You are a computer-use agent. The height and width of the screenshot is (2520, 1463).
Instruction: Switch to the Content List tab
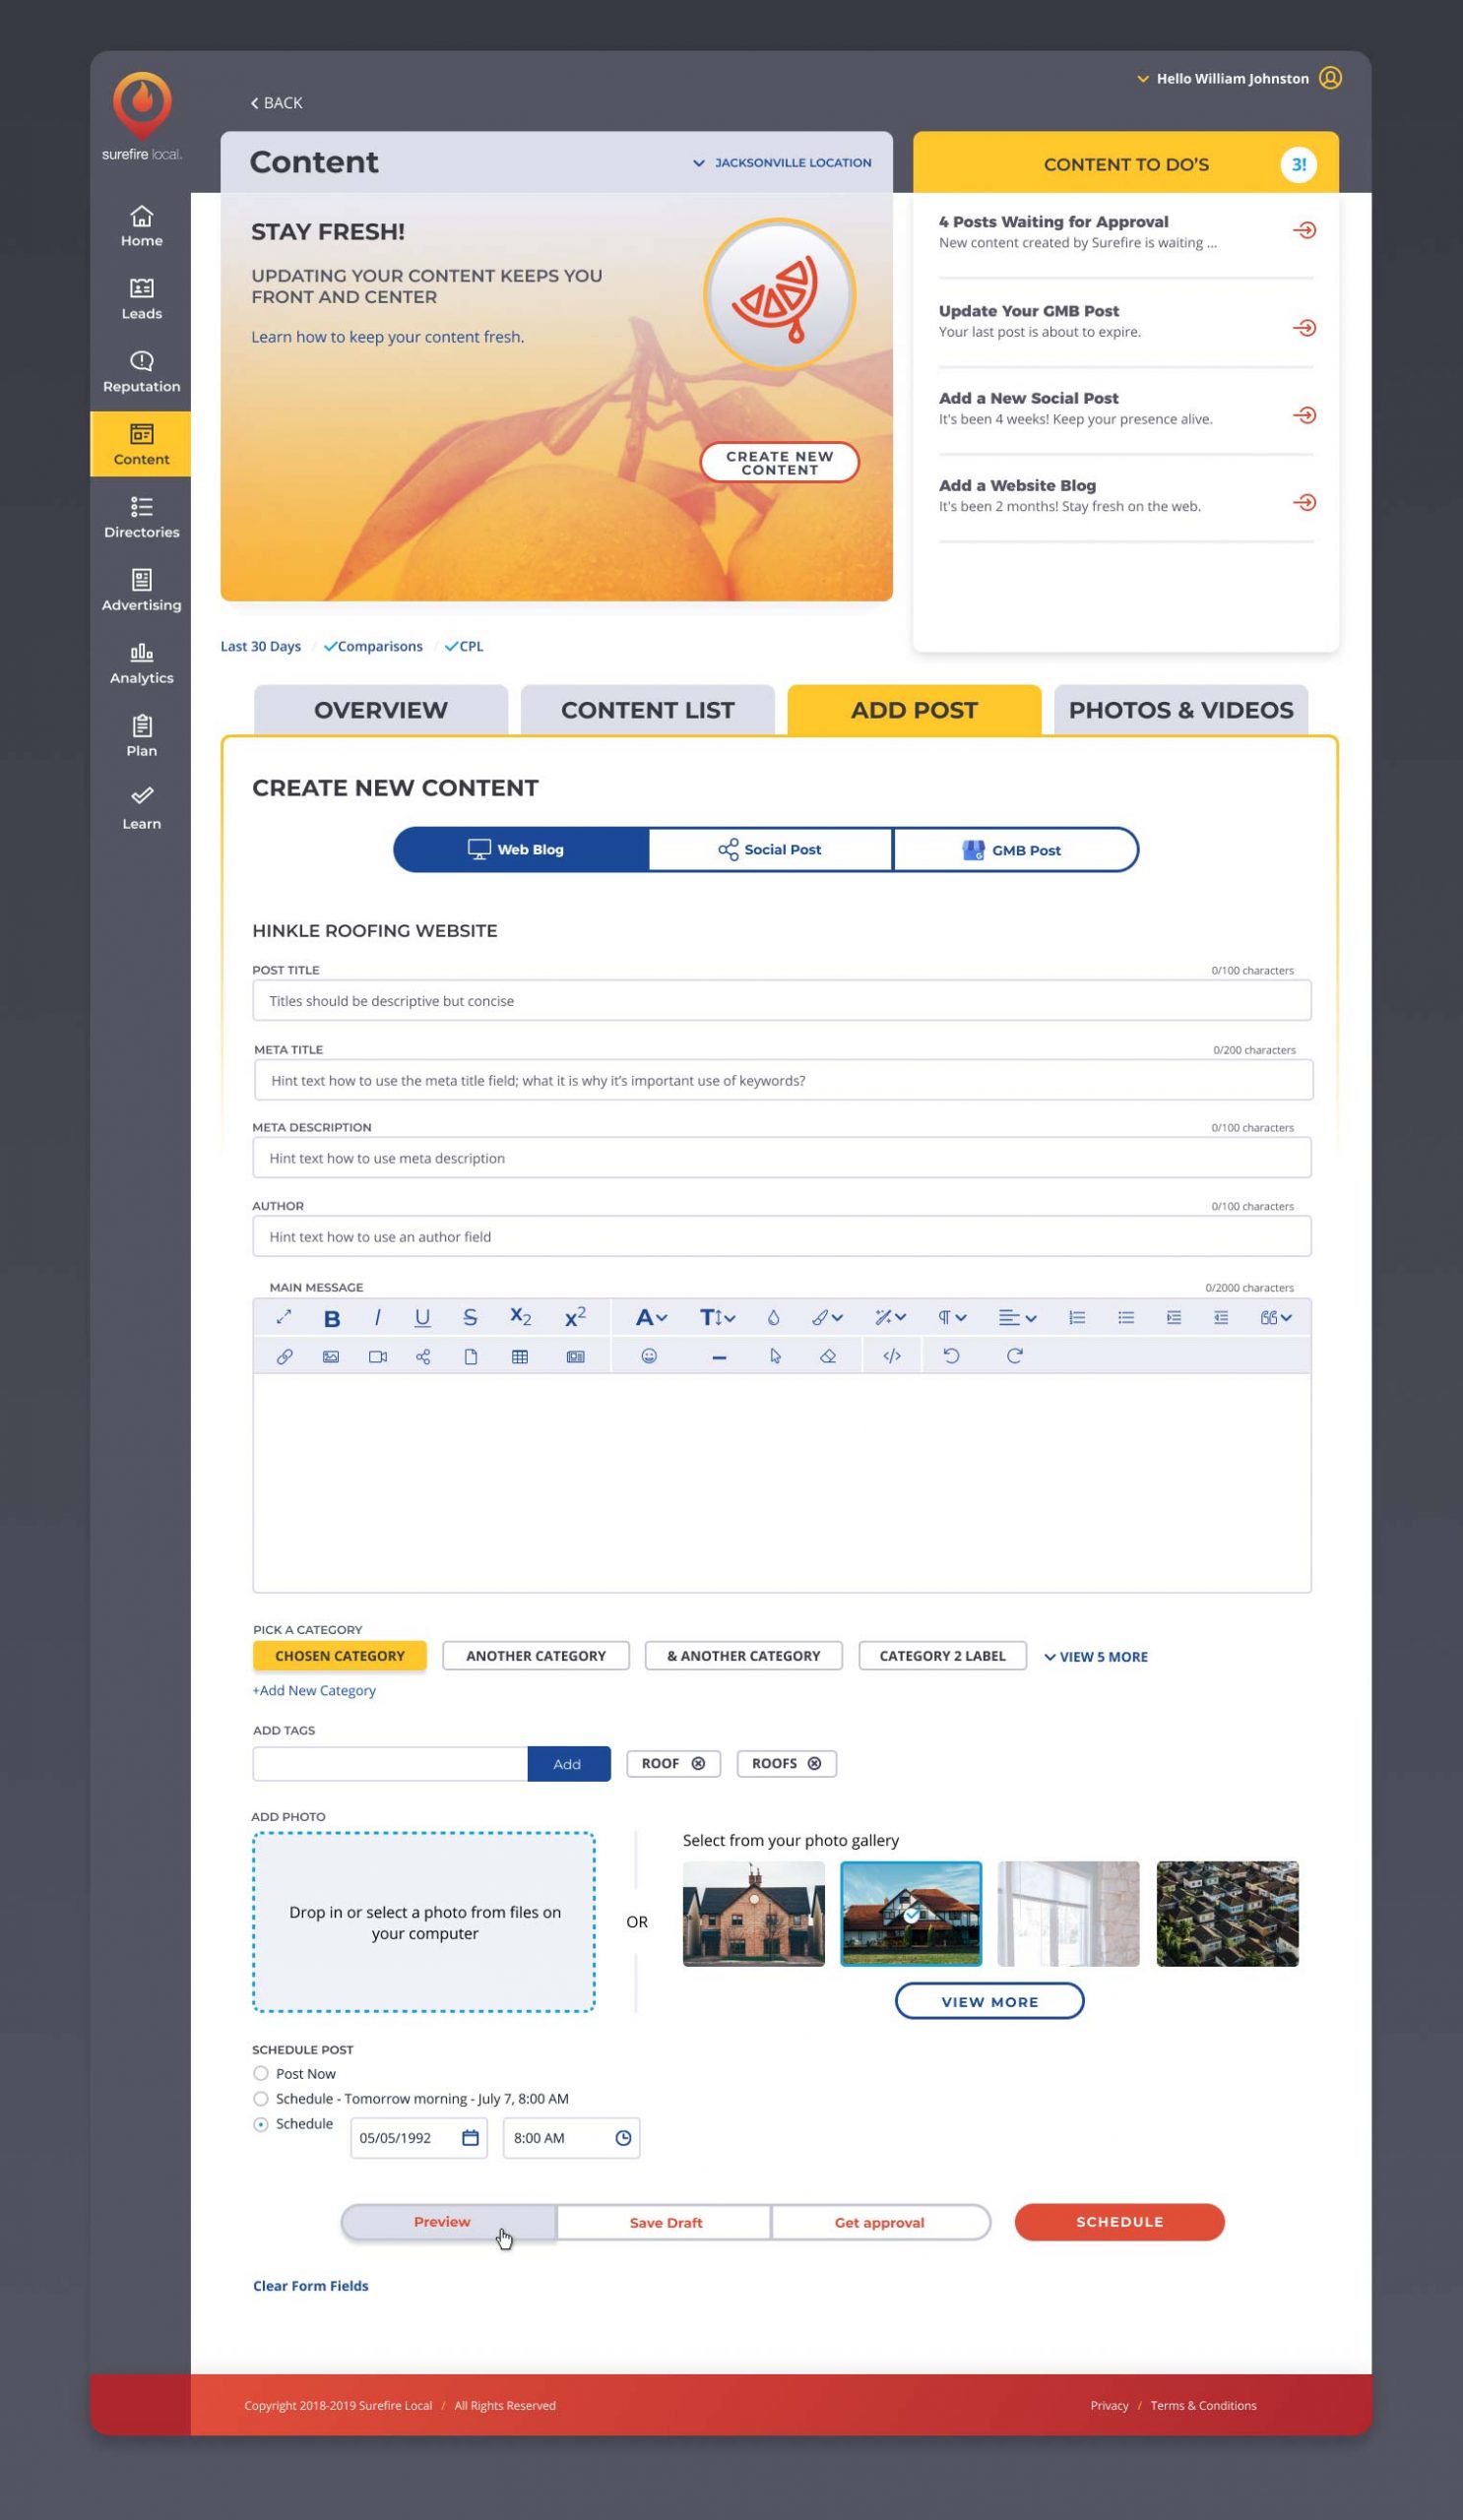[x=648, y=710]
